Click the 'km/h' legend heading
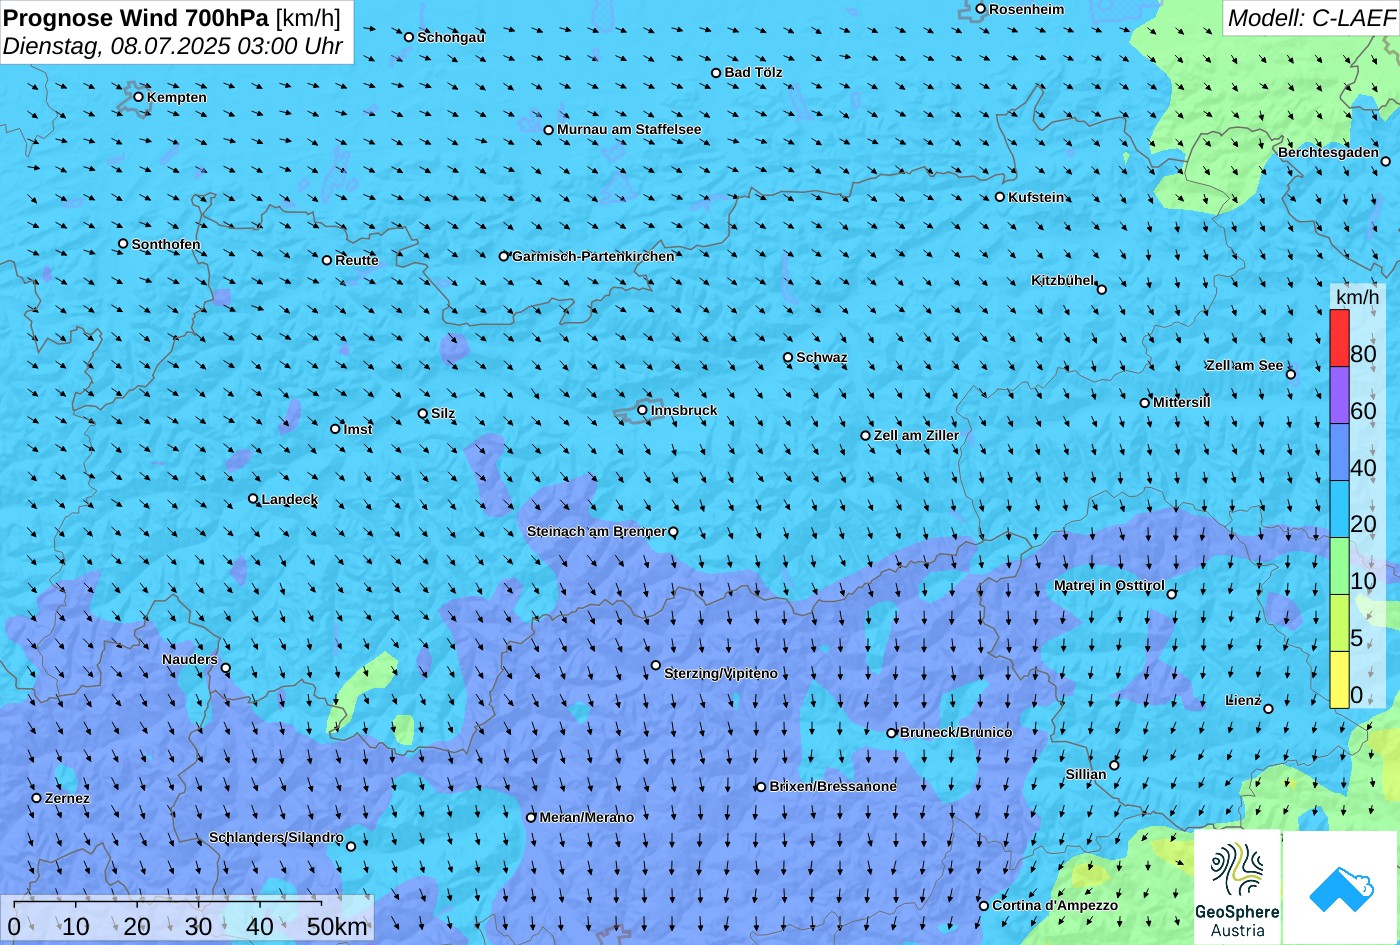The width and height of the screenshot is (1400, 945). 1356,297
